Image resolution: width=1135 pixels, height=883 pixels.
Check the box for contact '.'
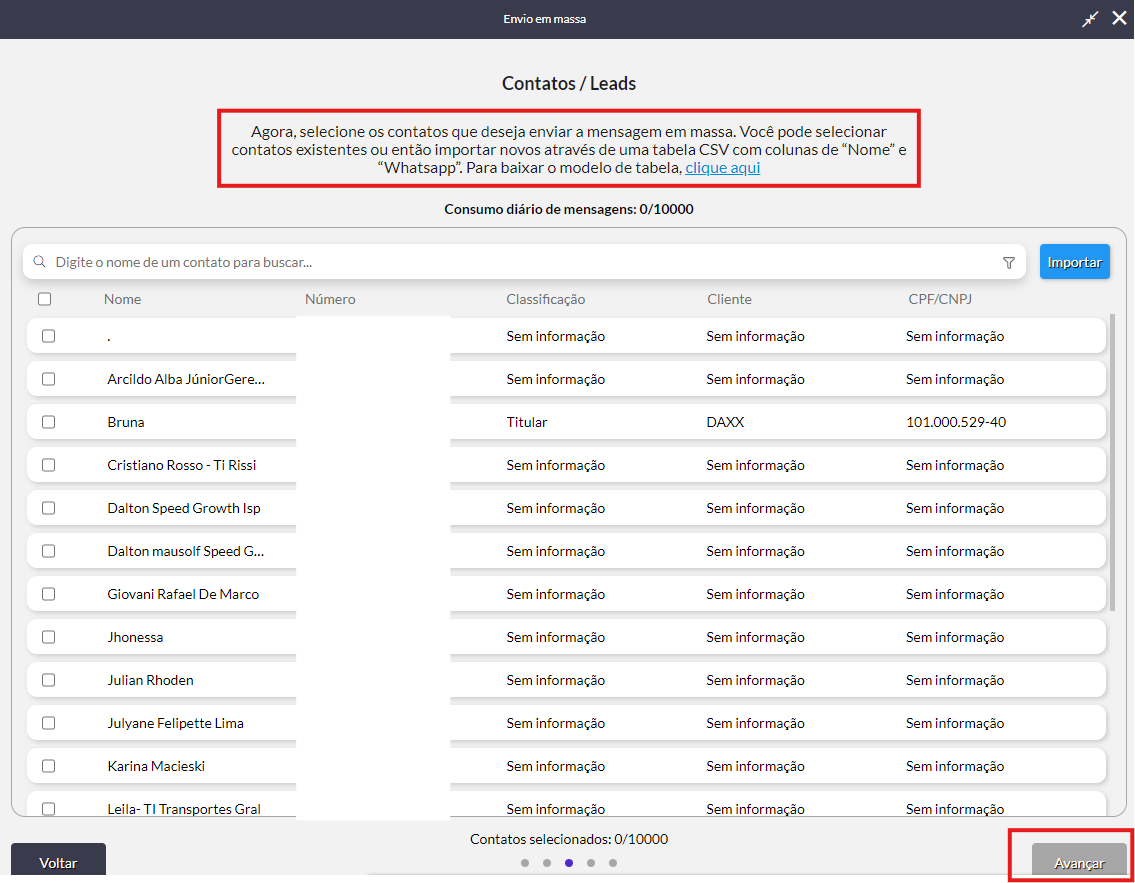point(48,336)
